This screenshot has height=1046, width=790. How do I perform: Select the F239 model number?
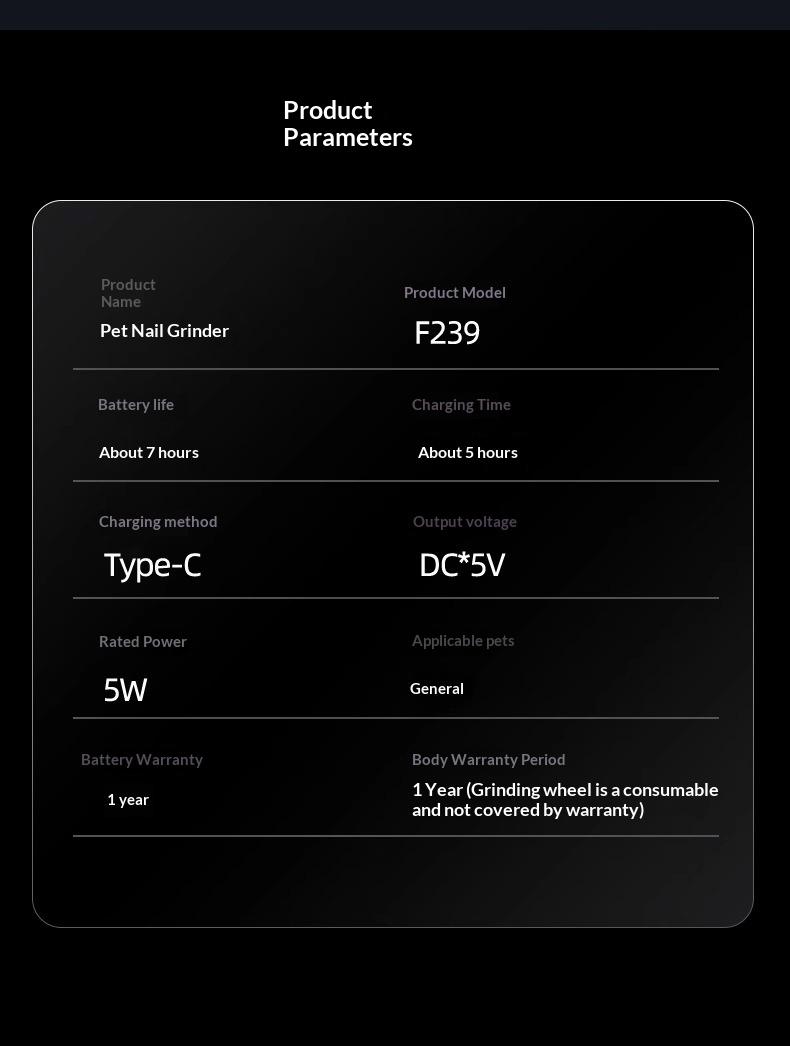tap(447, 333)
